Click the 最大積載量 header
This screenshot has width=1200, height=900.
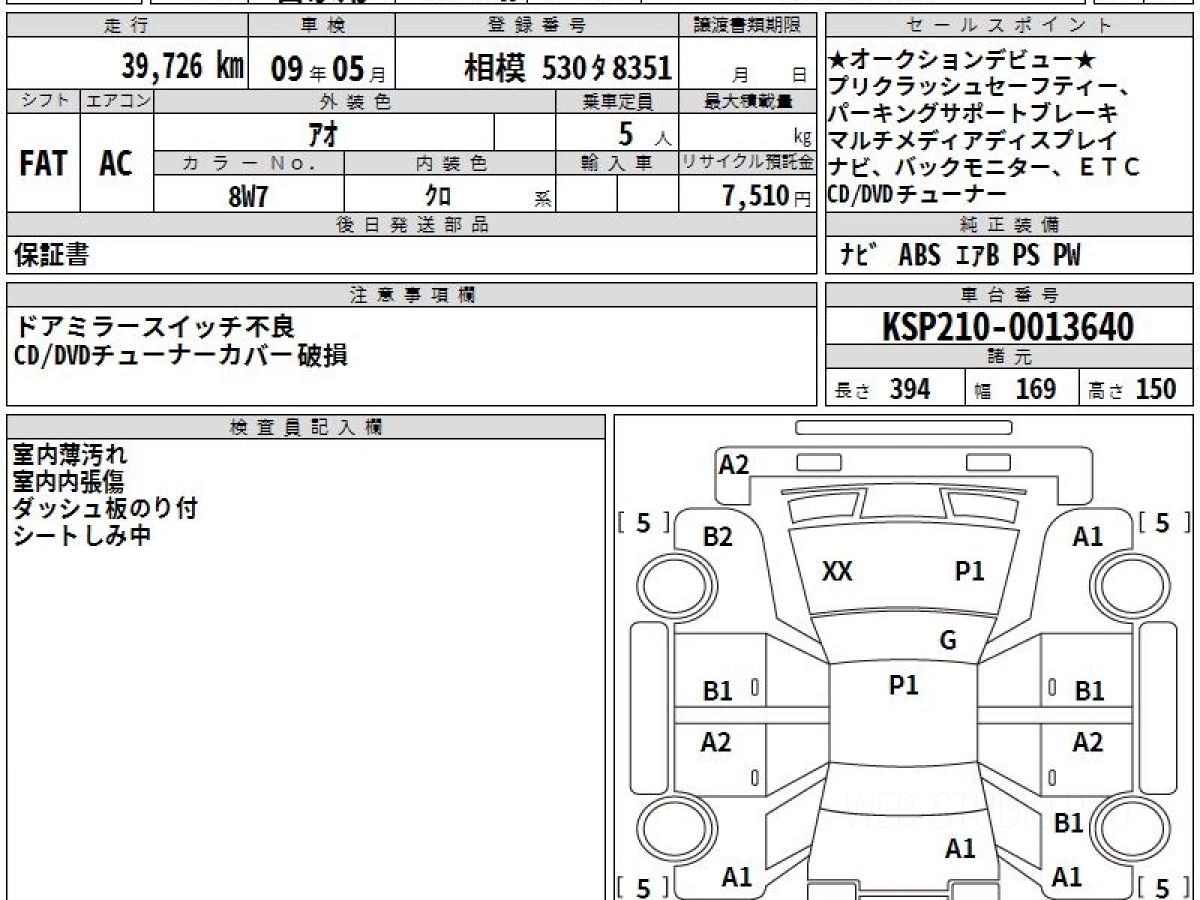point(748,101)
